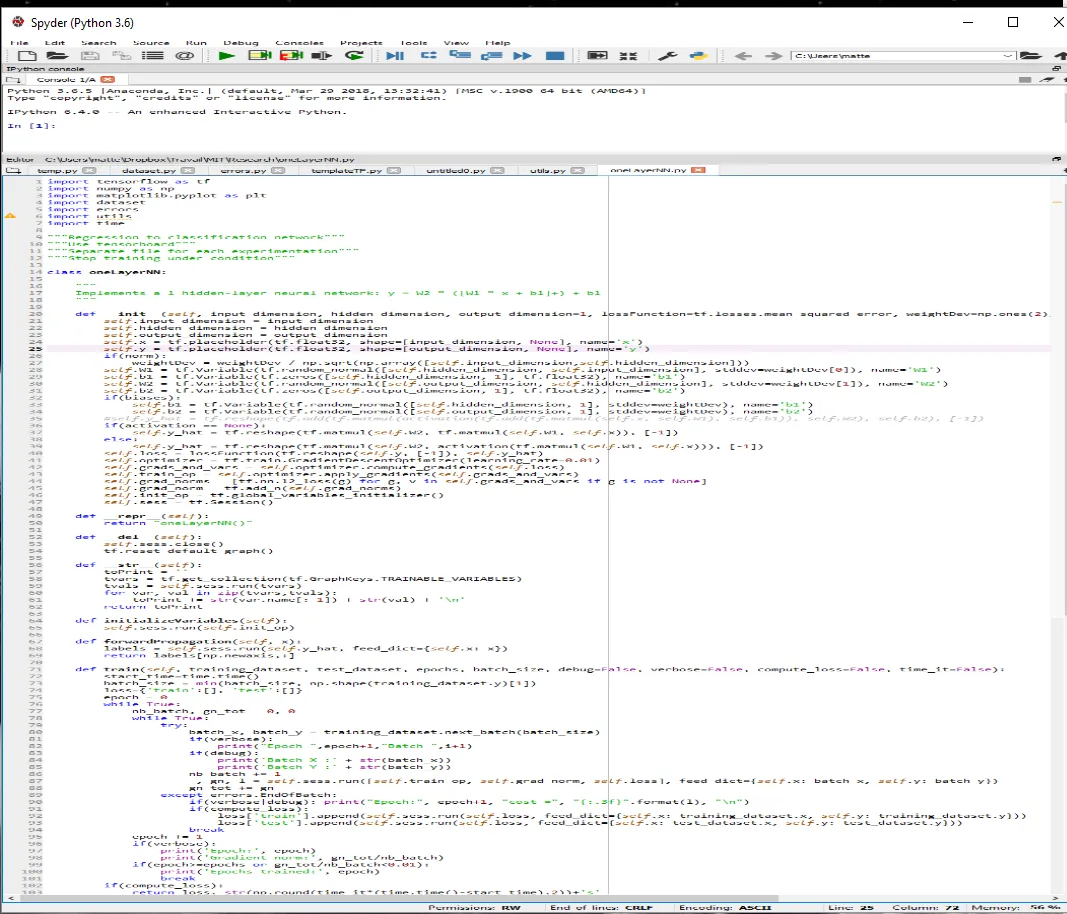Screen dimensions: 1067x914
Task: Switch to the templateTF.py tab
Action: [x=346, y=171]
